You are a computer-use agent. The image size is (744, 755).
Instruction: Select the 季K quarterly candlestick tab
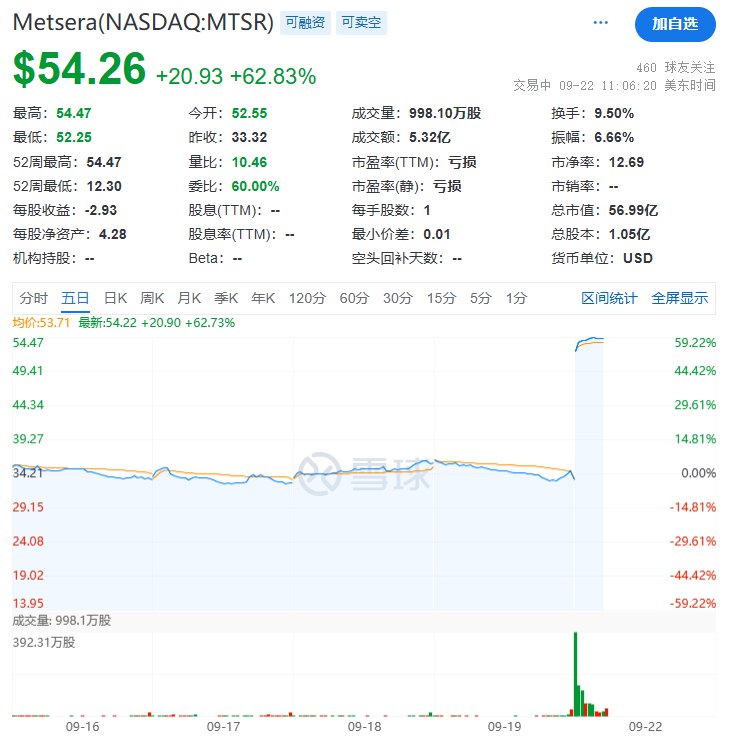226,299
